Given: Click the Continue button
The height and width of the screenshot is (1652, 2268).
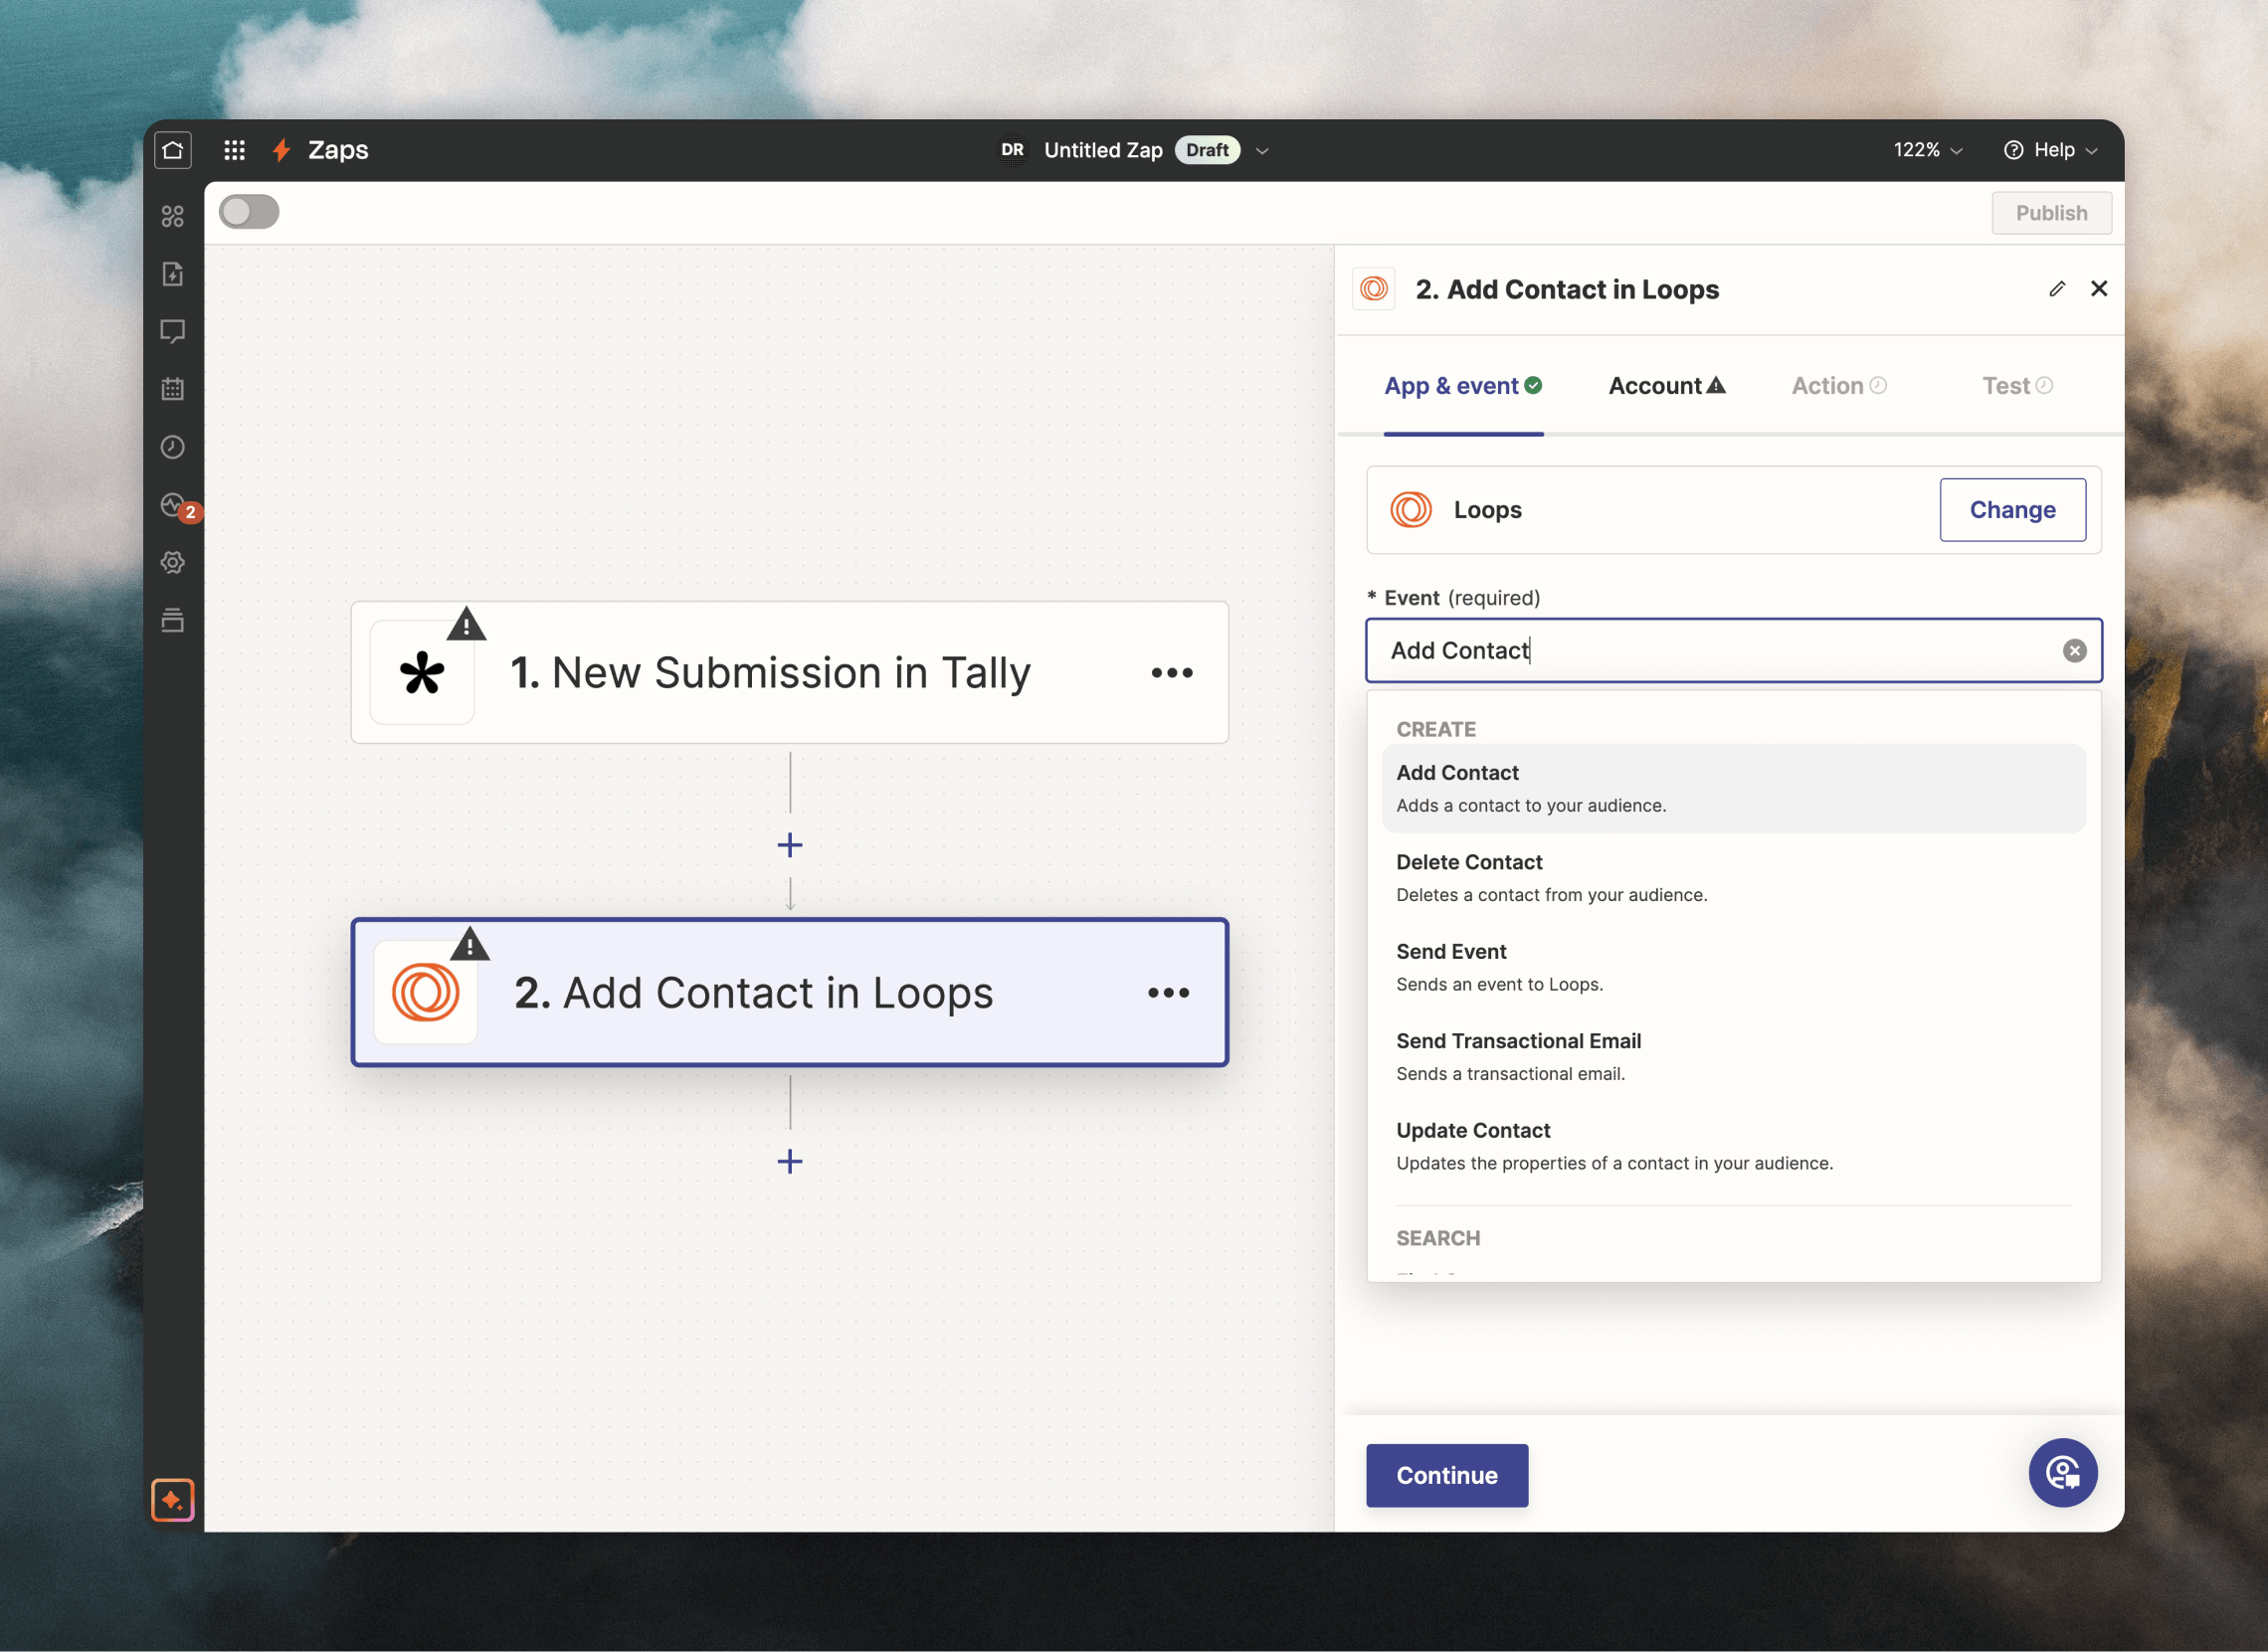Looking at the screenshot, I should pos(1447,1475).
